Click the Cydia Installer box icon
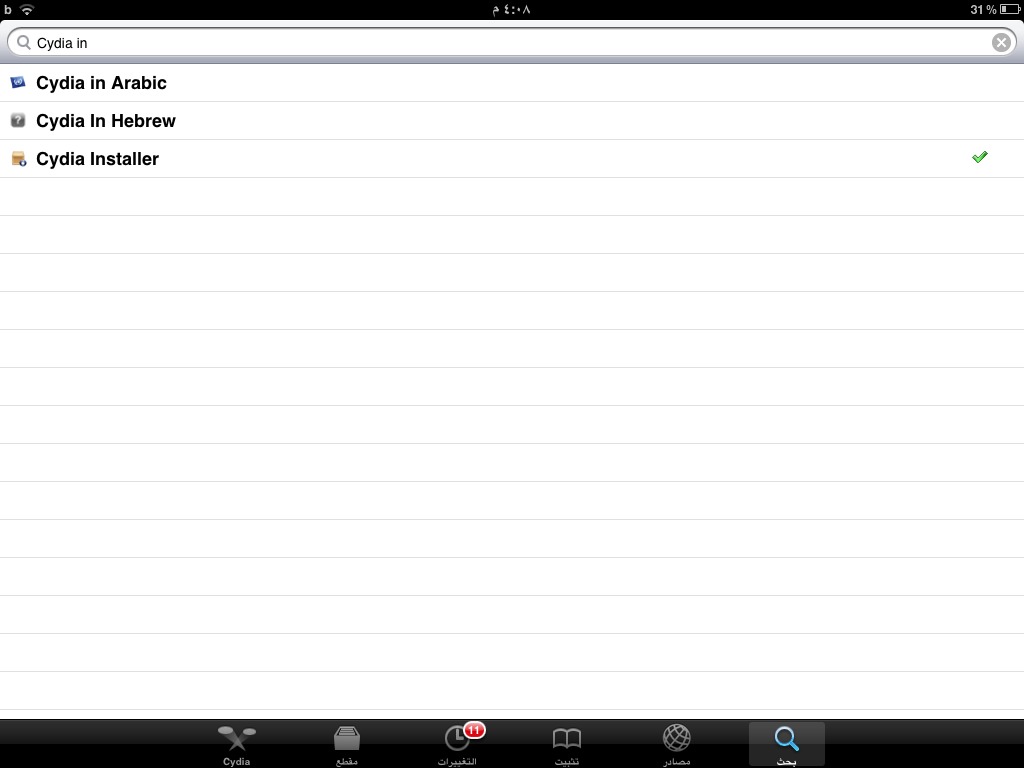The image size is (1024, 768). tap(19, 159)
